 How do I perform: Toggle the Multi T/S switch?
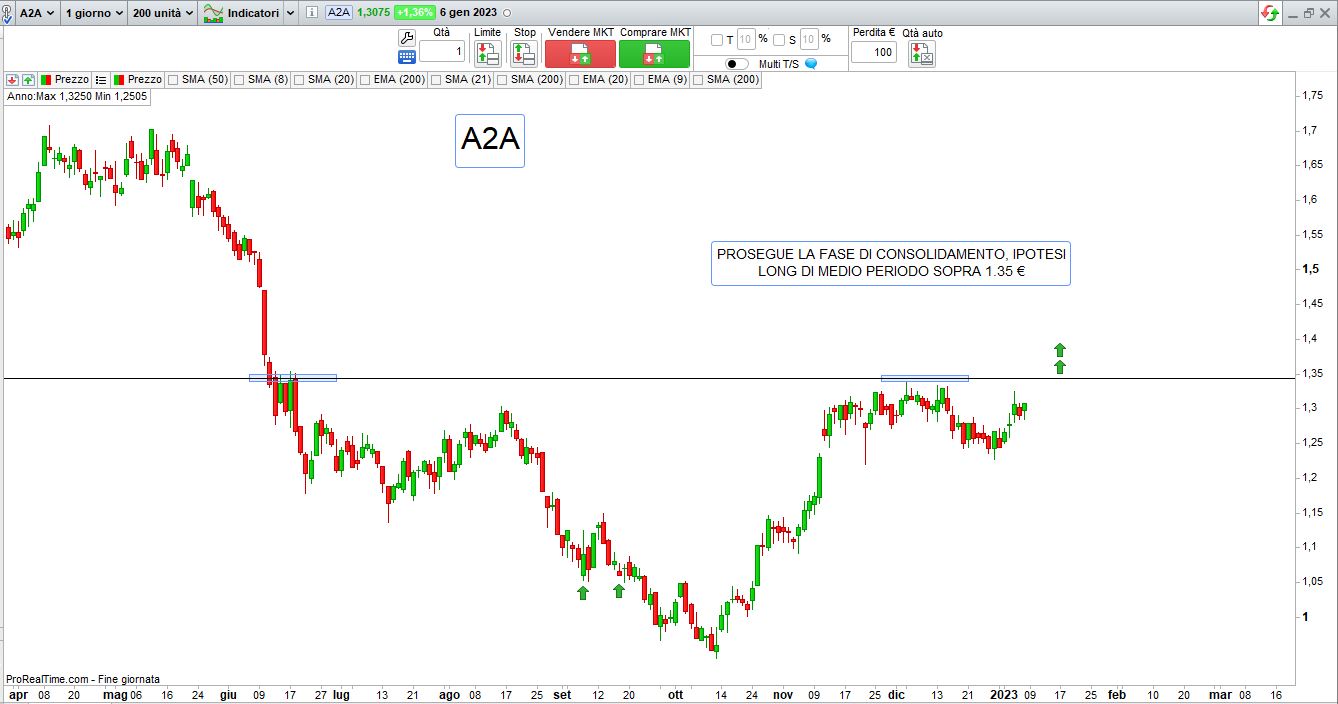[737, 63]
